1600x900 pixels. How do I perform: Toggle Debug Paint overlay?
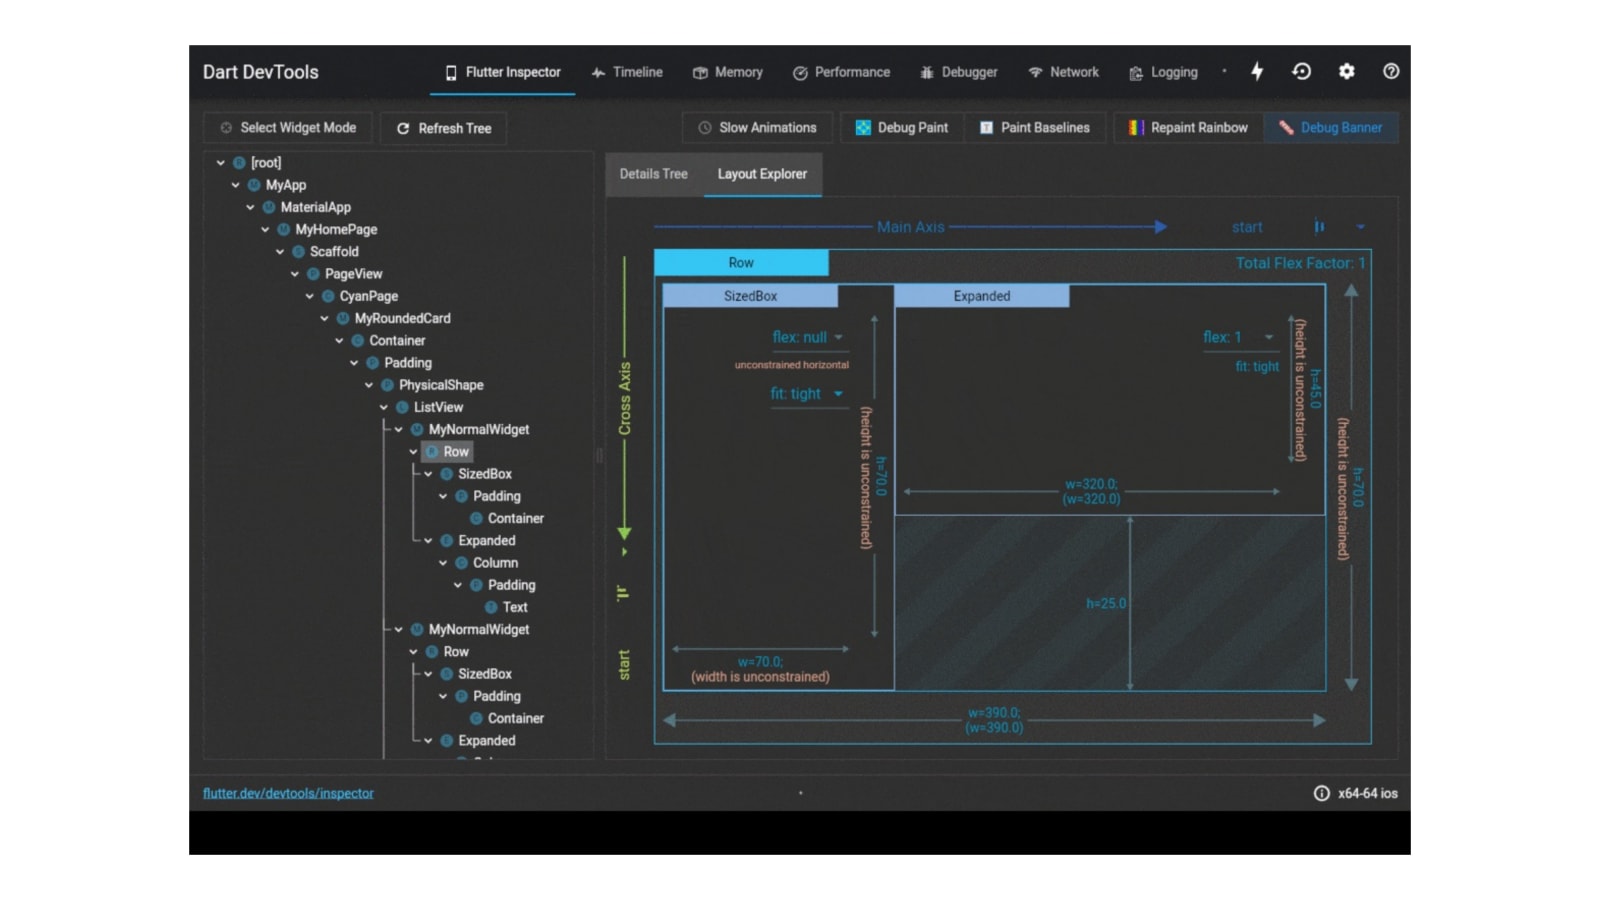(x=901, y=128)
